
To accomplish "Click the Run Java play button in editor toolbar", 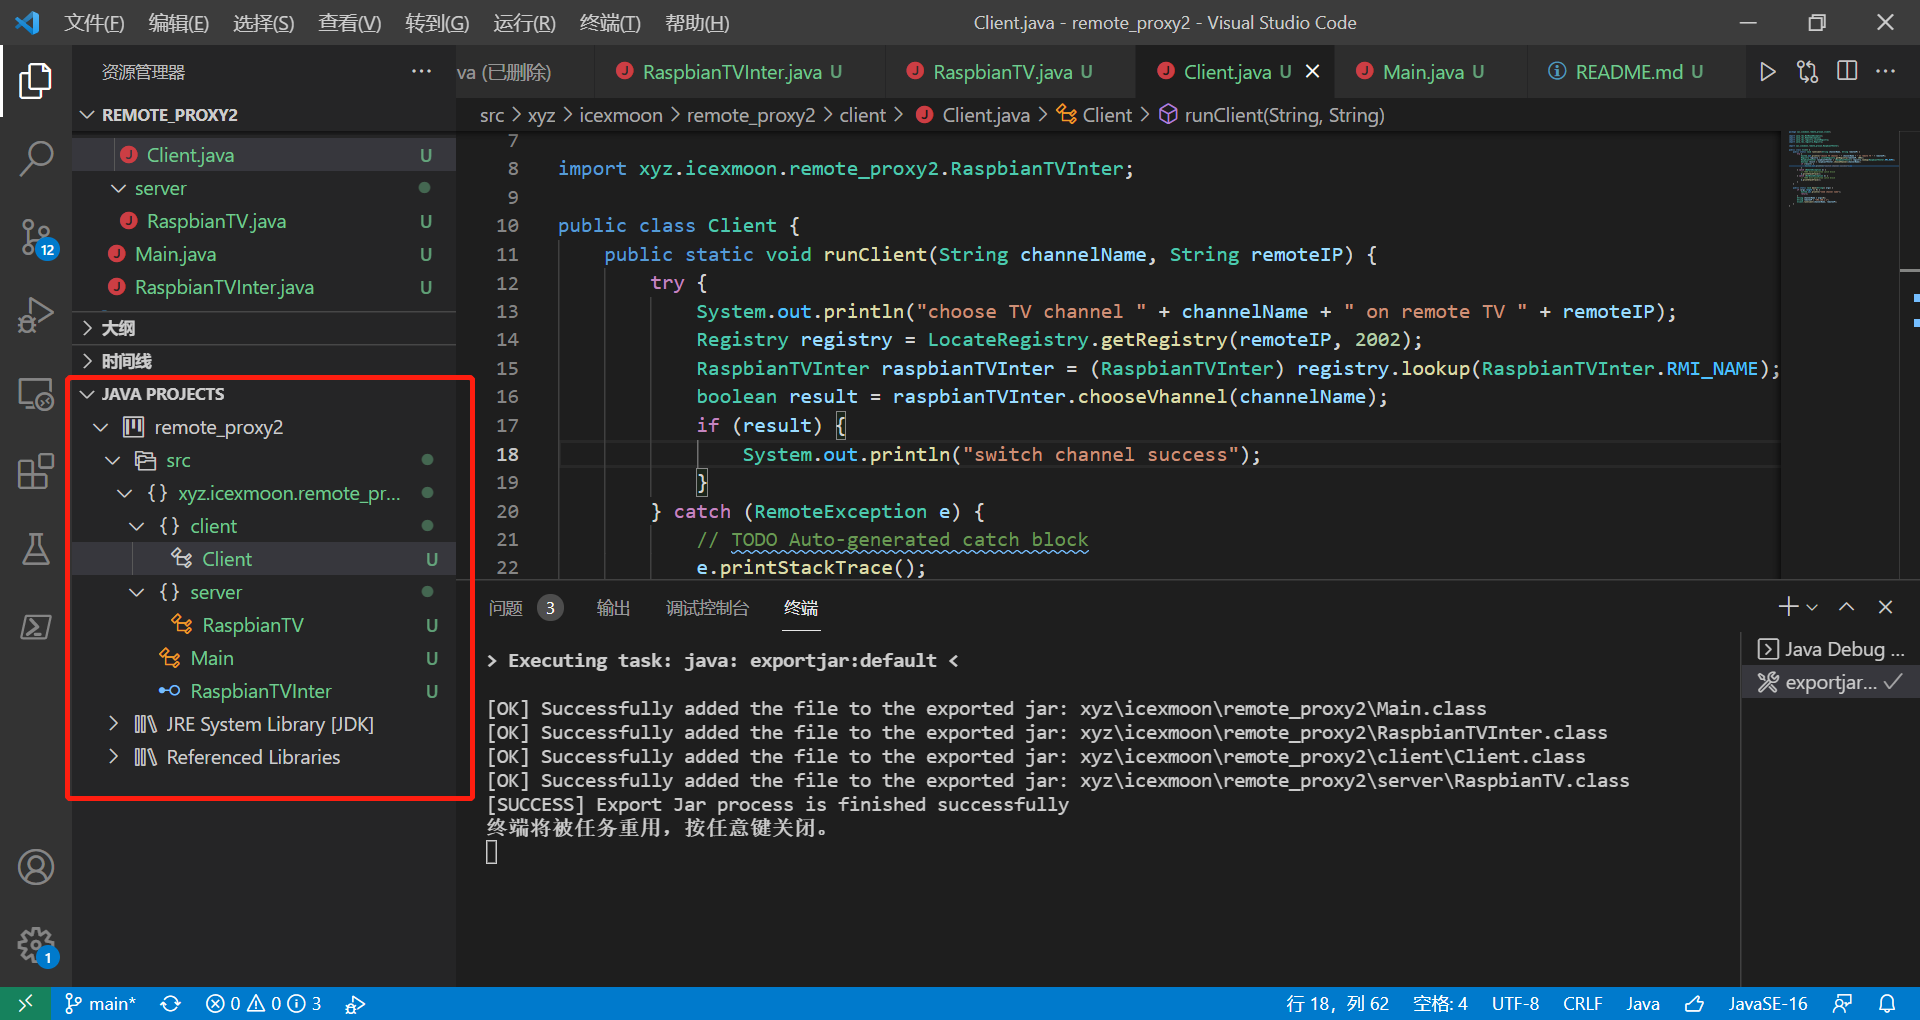I will click(x=1767, y=72).
